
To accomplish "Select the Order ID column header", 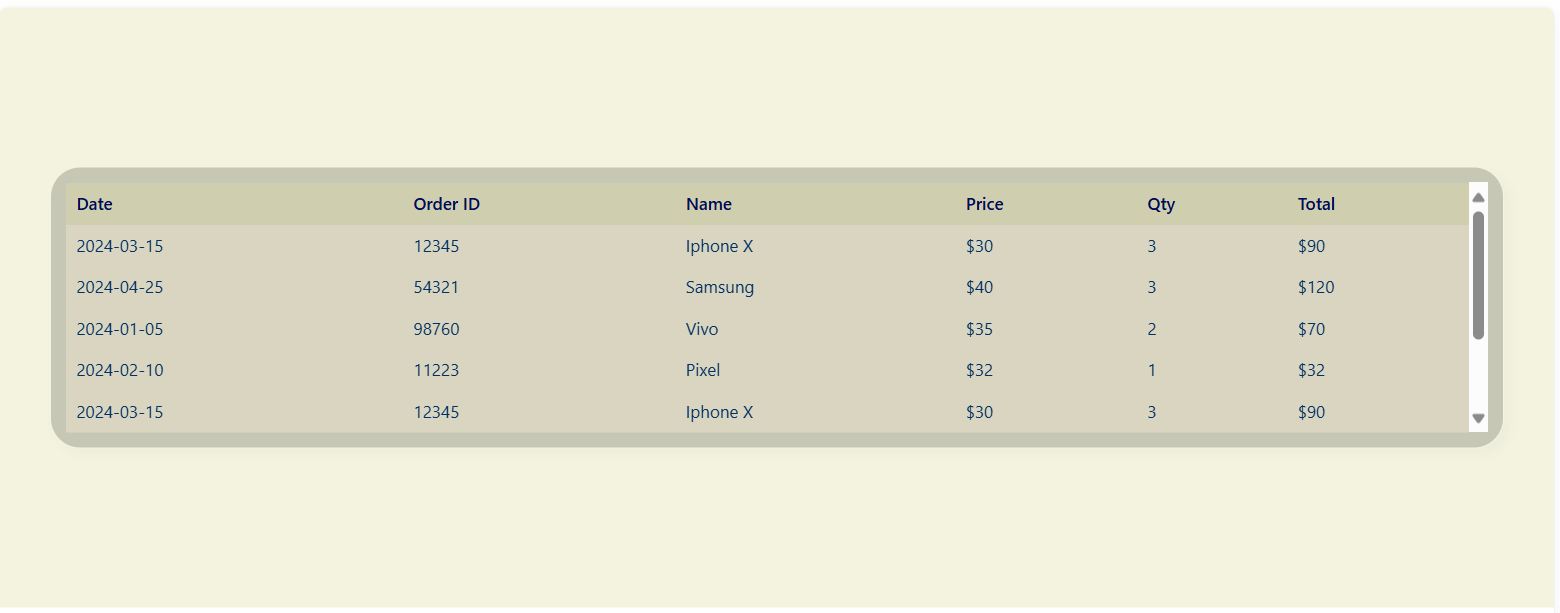I will click(x=447, y=204).
